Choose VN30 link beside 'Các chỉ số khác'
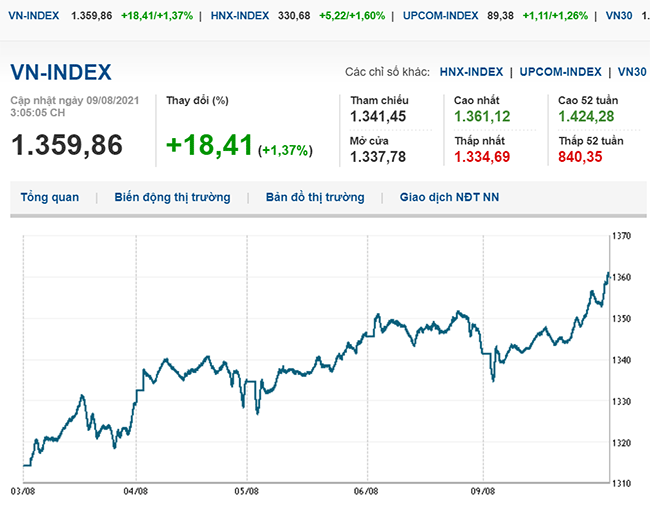The height and width of the screenshot is (505, 650). tap(632, 72)
